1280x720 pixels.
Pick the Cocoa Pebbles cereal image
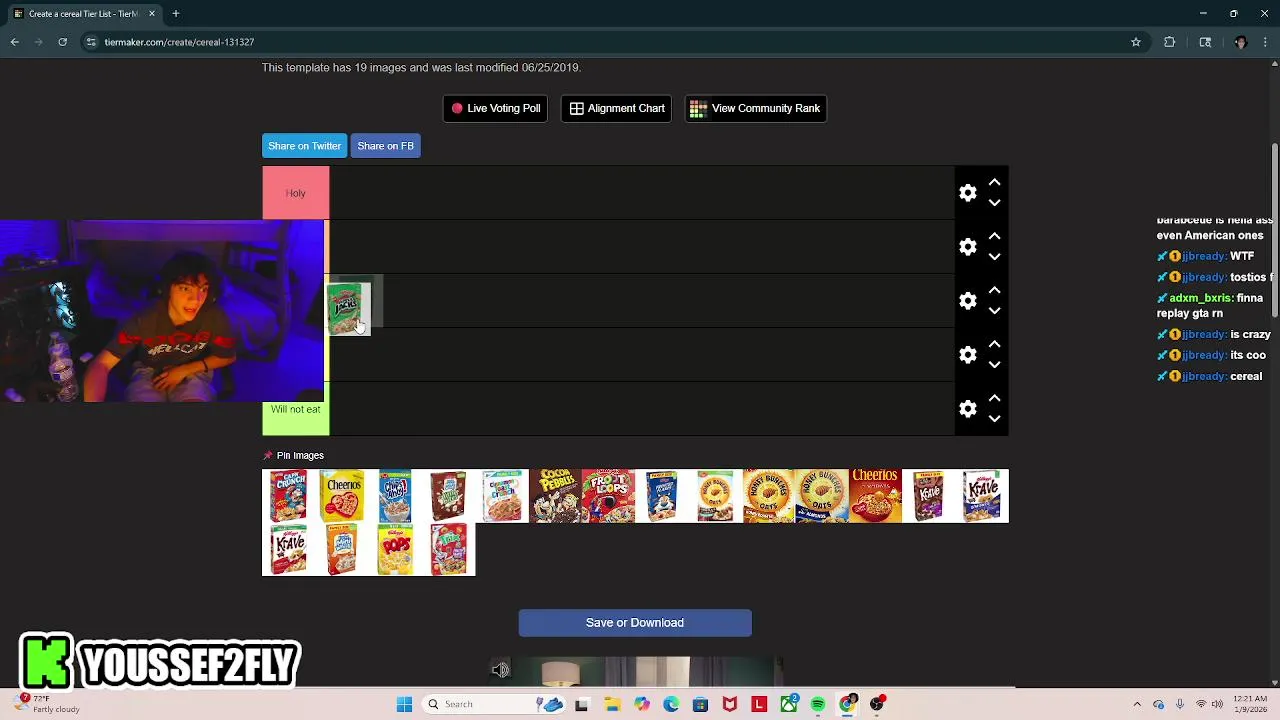(x=555, y=496)
